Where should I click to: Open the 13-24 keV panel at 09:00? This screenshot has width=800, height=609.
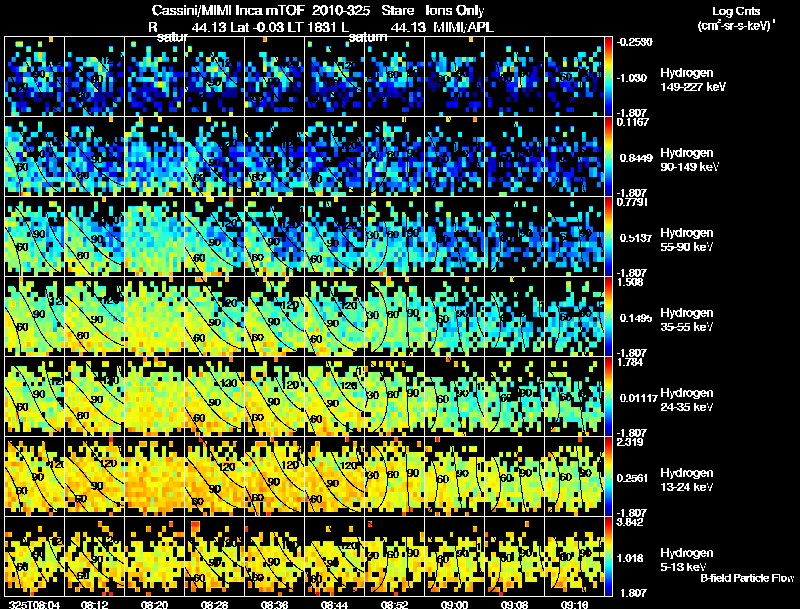(x=454, y=477)
